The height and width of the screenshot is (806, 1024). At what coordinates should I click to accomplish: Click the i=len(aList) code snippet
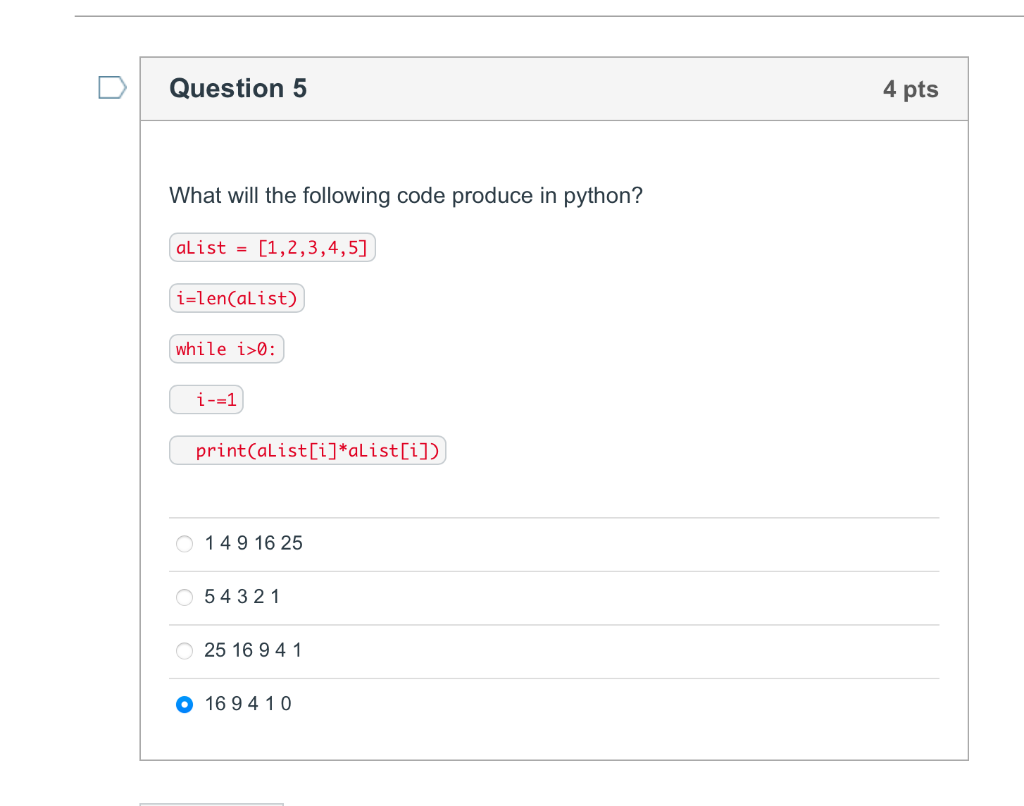point(237,298)
